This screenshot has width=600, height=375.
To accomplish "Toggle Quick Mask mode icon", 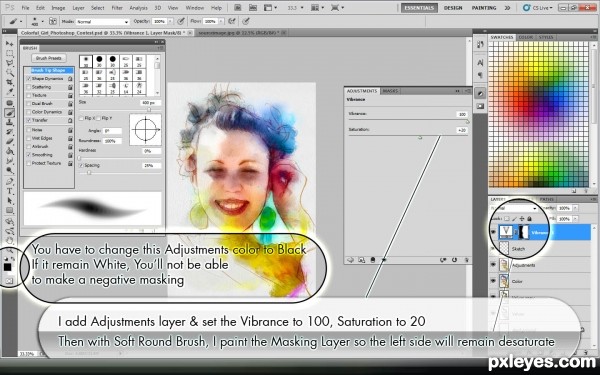I will pyautogui.click(x=8, y=281).
